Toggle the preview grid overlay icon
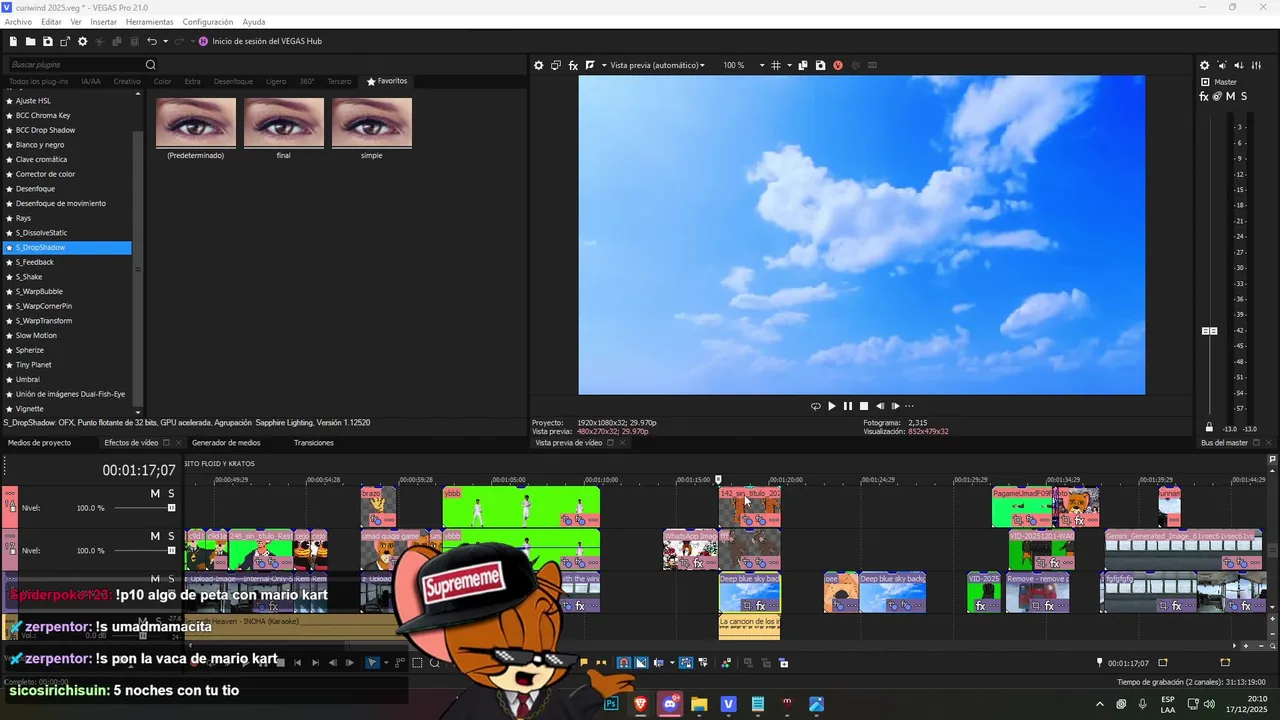The image size is (1280, 720). 776,65
